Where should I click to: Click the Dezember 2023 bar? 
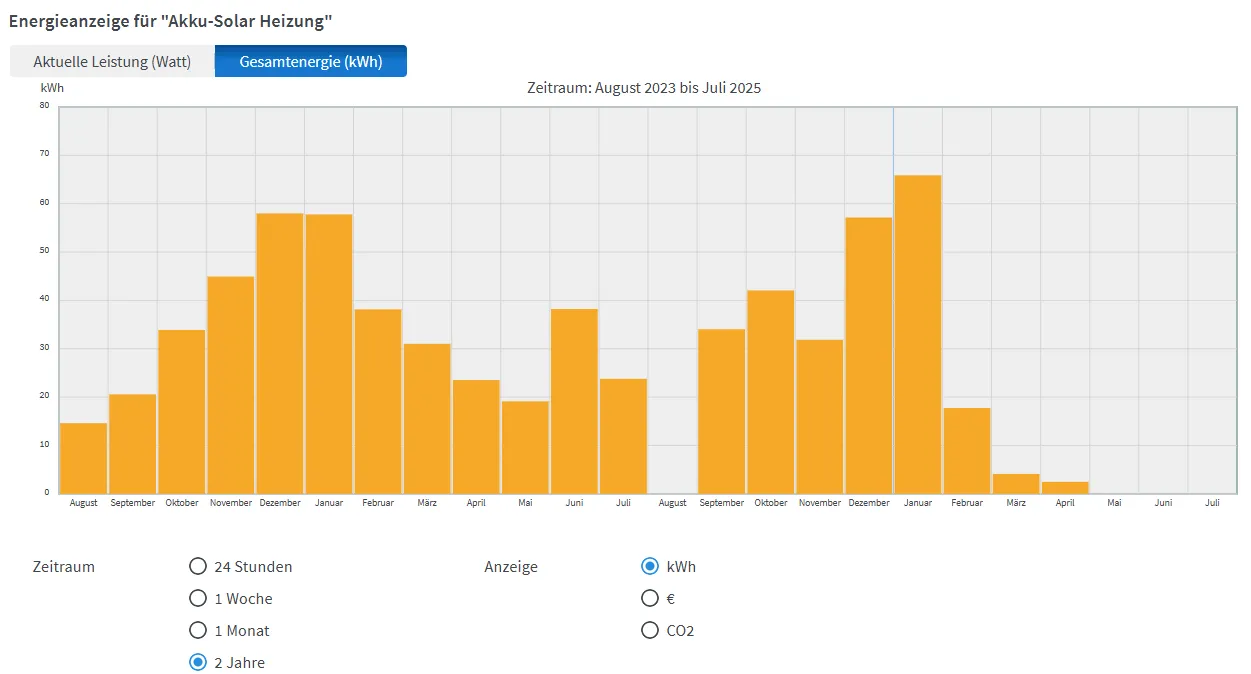click(x=280, y=353)
